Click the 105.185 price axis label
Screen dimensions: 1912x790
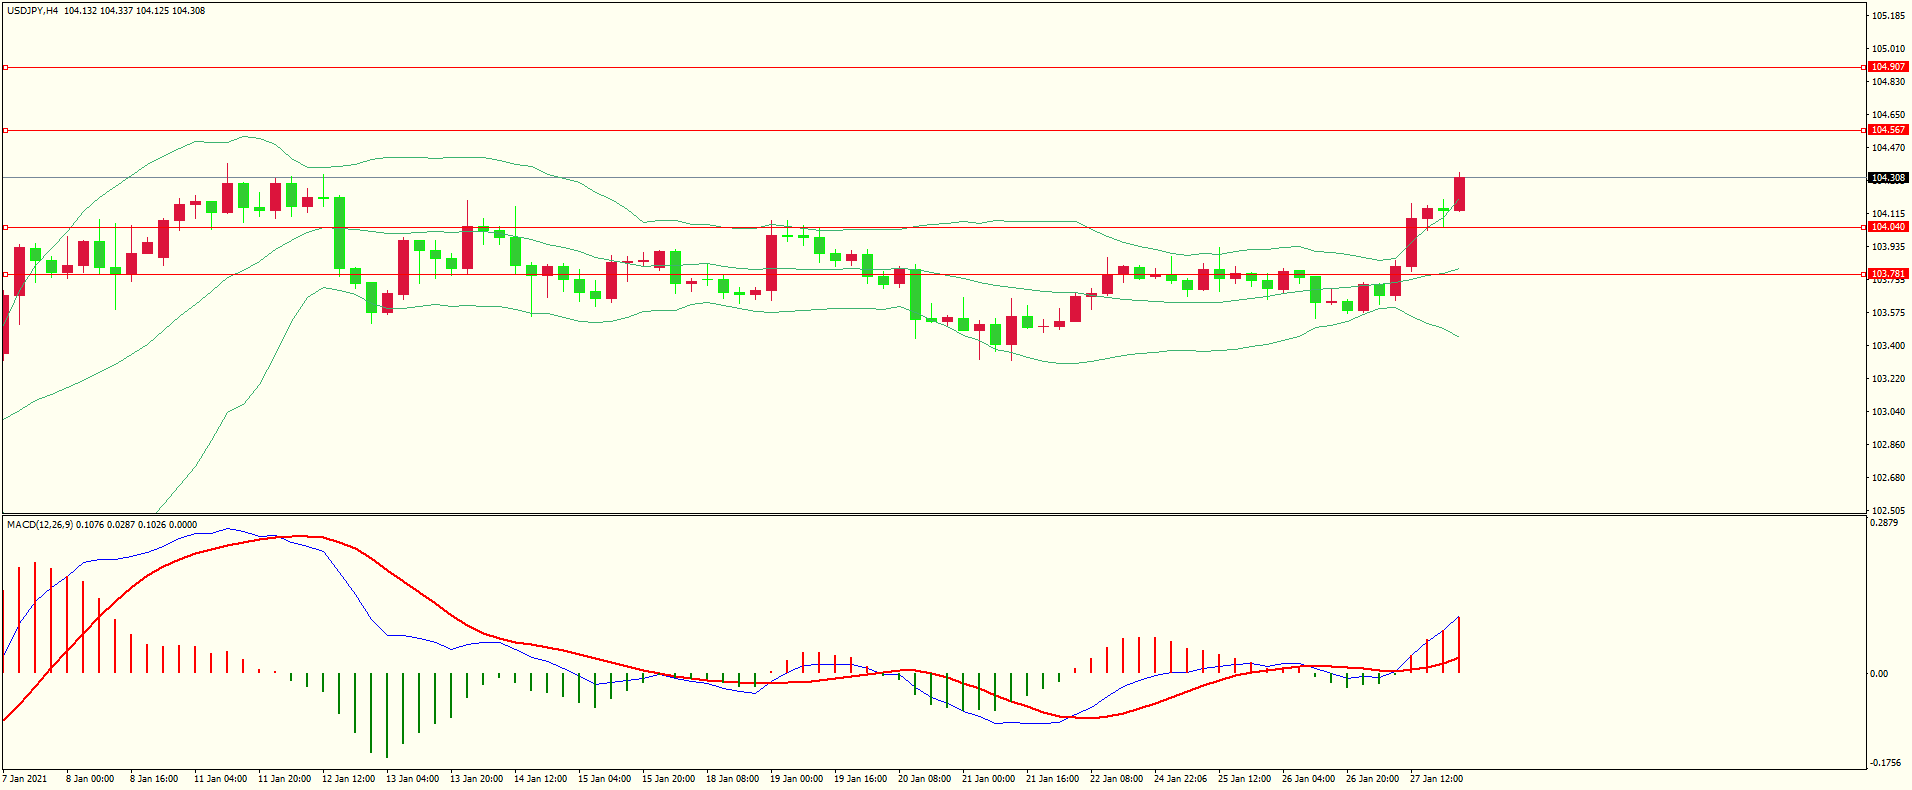tap(1888, 16)
